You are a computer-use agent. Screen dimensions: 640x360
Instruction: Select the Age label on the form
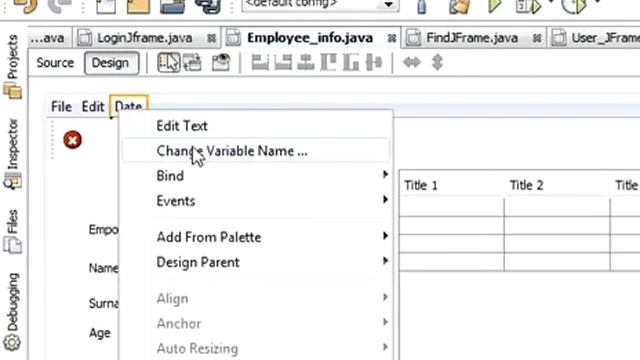[100, 333]
